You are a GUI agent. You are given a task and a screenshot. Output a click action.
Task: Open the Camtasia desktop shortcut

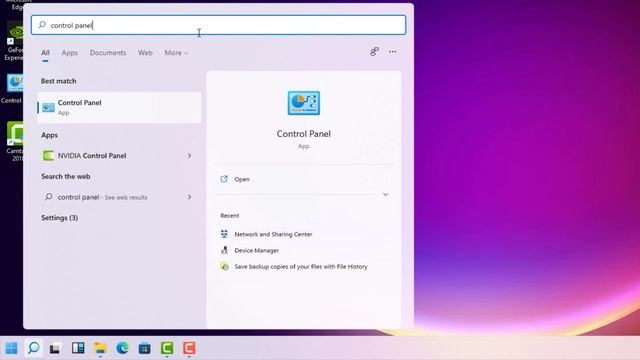(14, 141)
